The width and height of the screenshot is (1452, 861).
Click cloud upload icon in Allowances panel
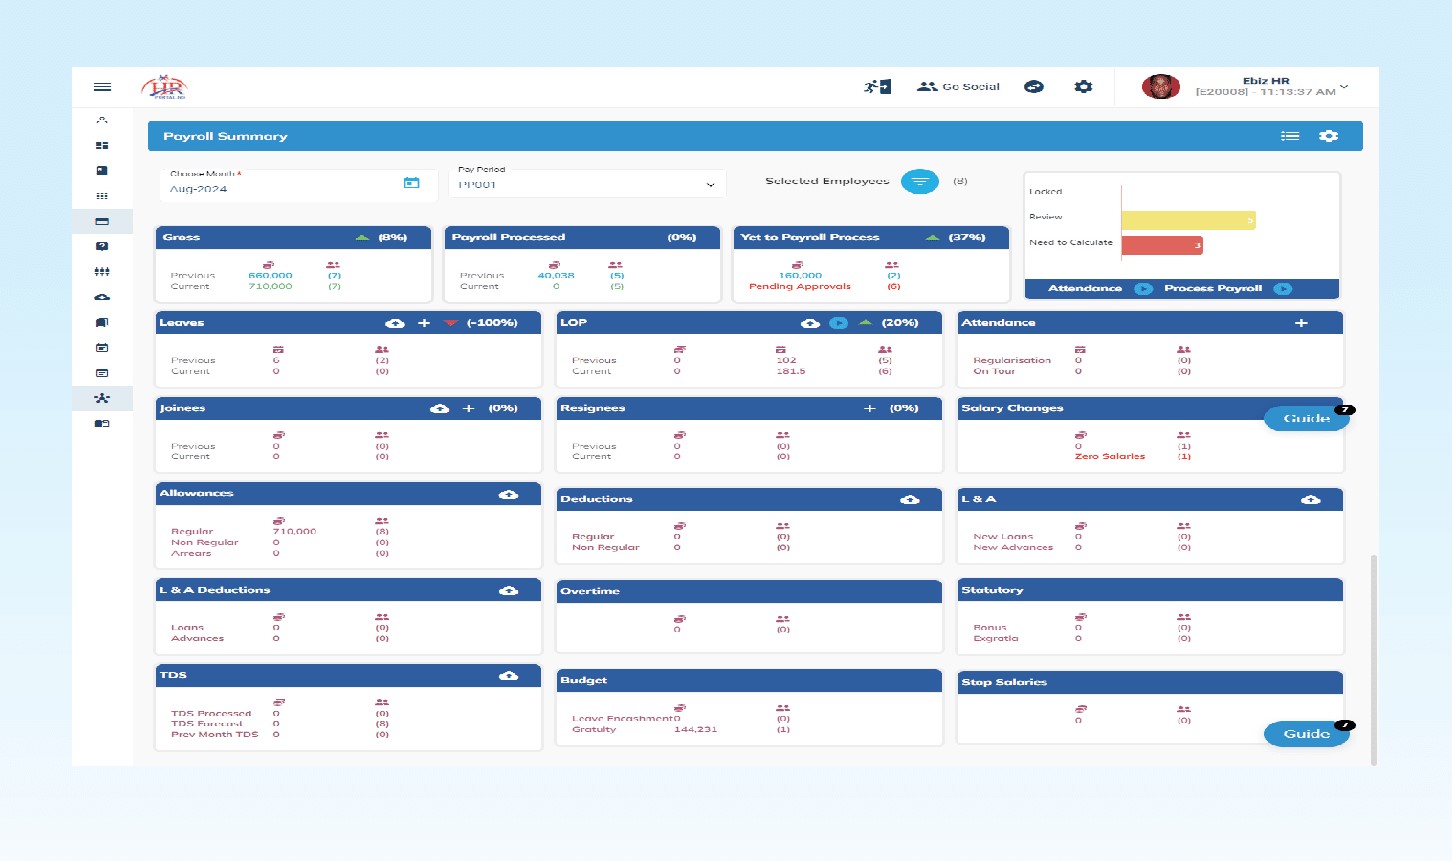coord(508,494)
